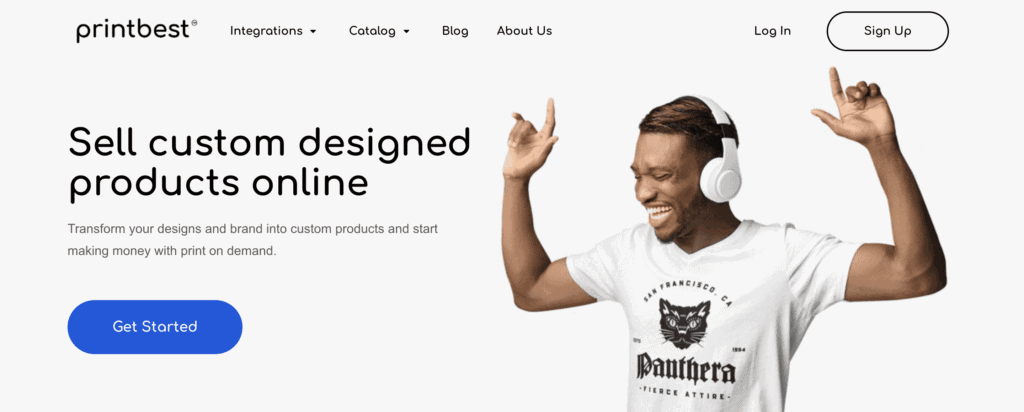This screenshot has height=412, width=1024.
Task: Click the black cat graphic on the t-shirt
Action: click(684, 323)
